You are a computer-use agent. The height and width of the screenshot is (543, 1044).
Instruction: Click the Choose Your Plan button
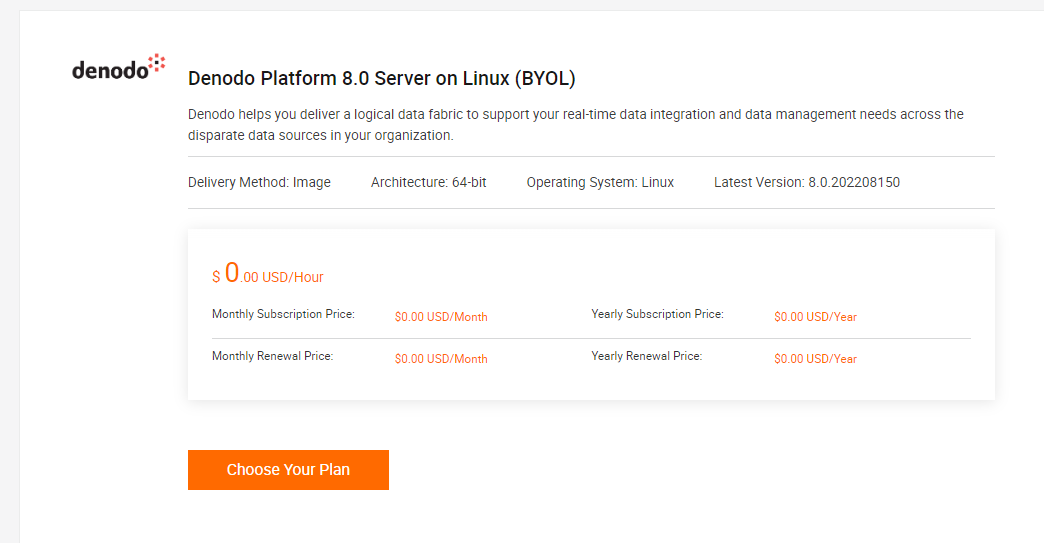click(288, 470)
